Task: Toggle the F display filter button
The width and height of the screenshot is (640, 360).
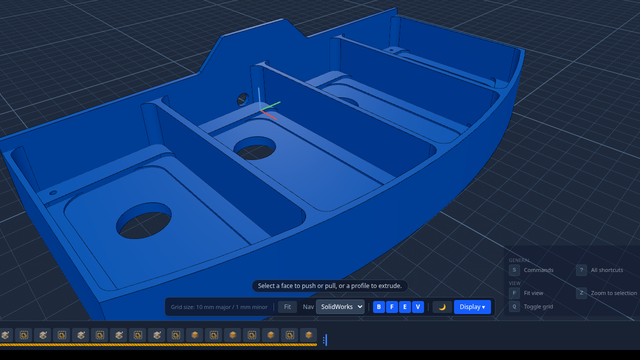Action: (x=392, y=307)
